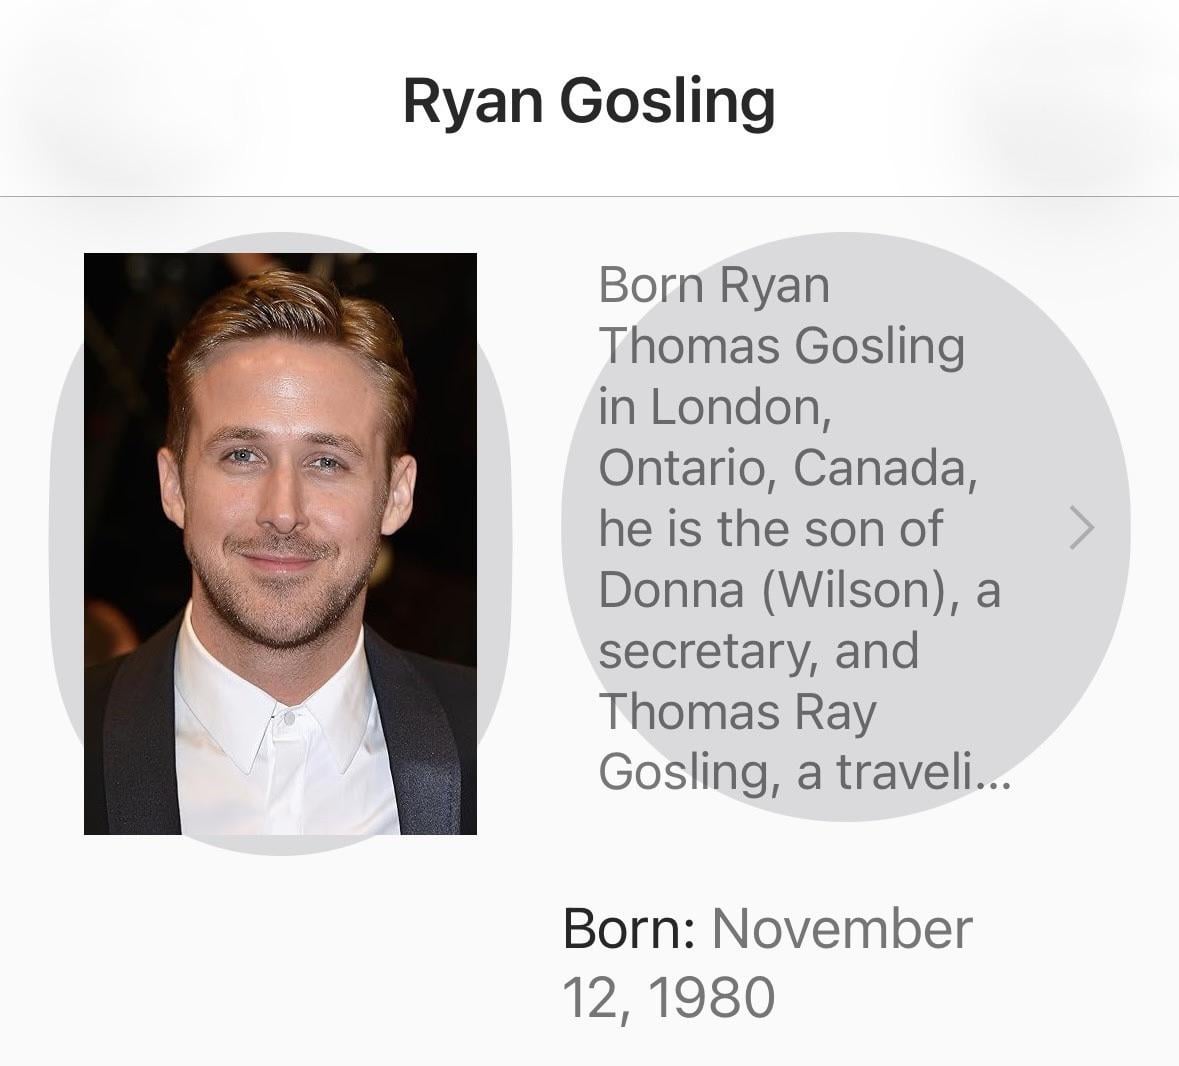Select the "in London," bio line

715,407
